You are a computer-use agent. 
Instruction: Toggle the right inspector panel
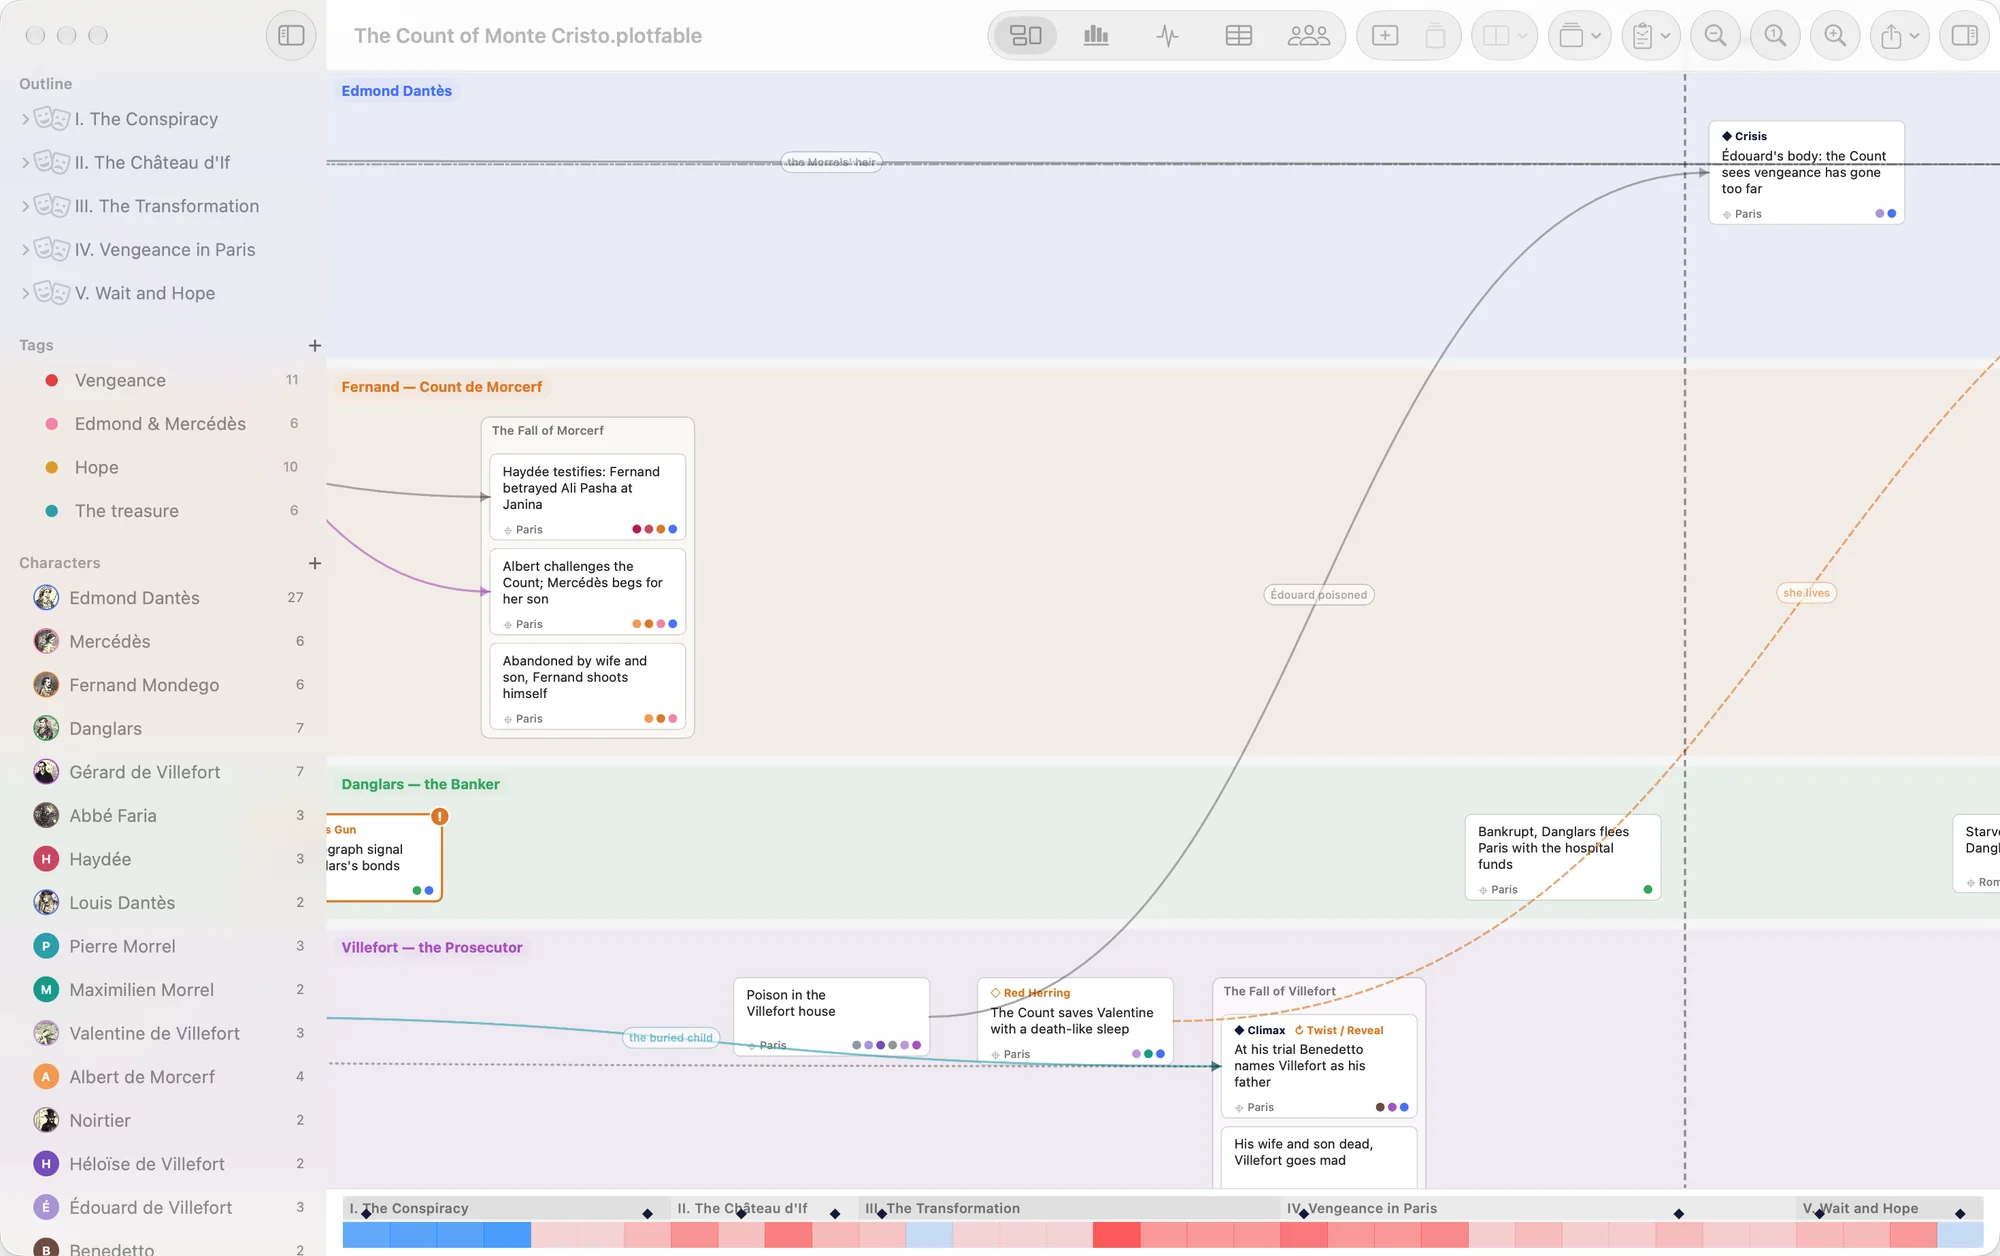(x=1964, y=36)
